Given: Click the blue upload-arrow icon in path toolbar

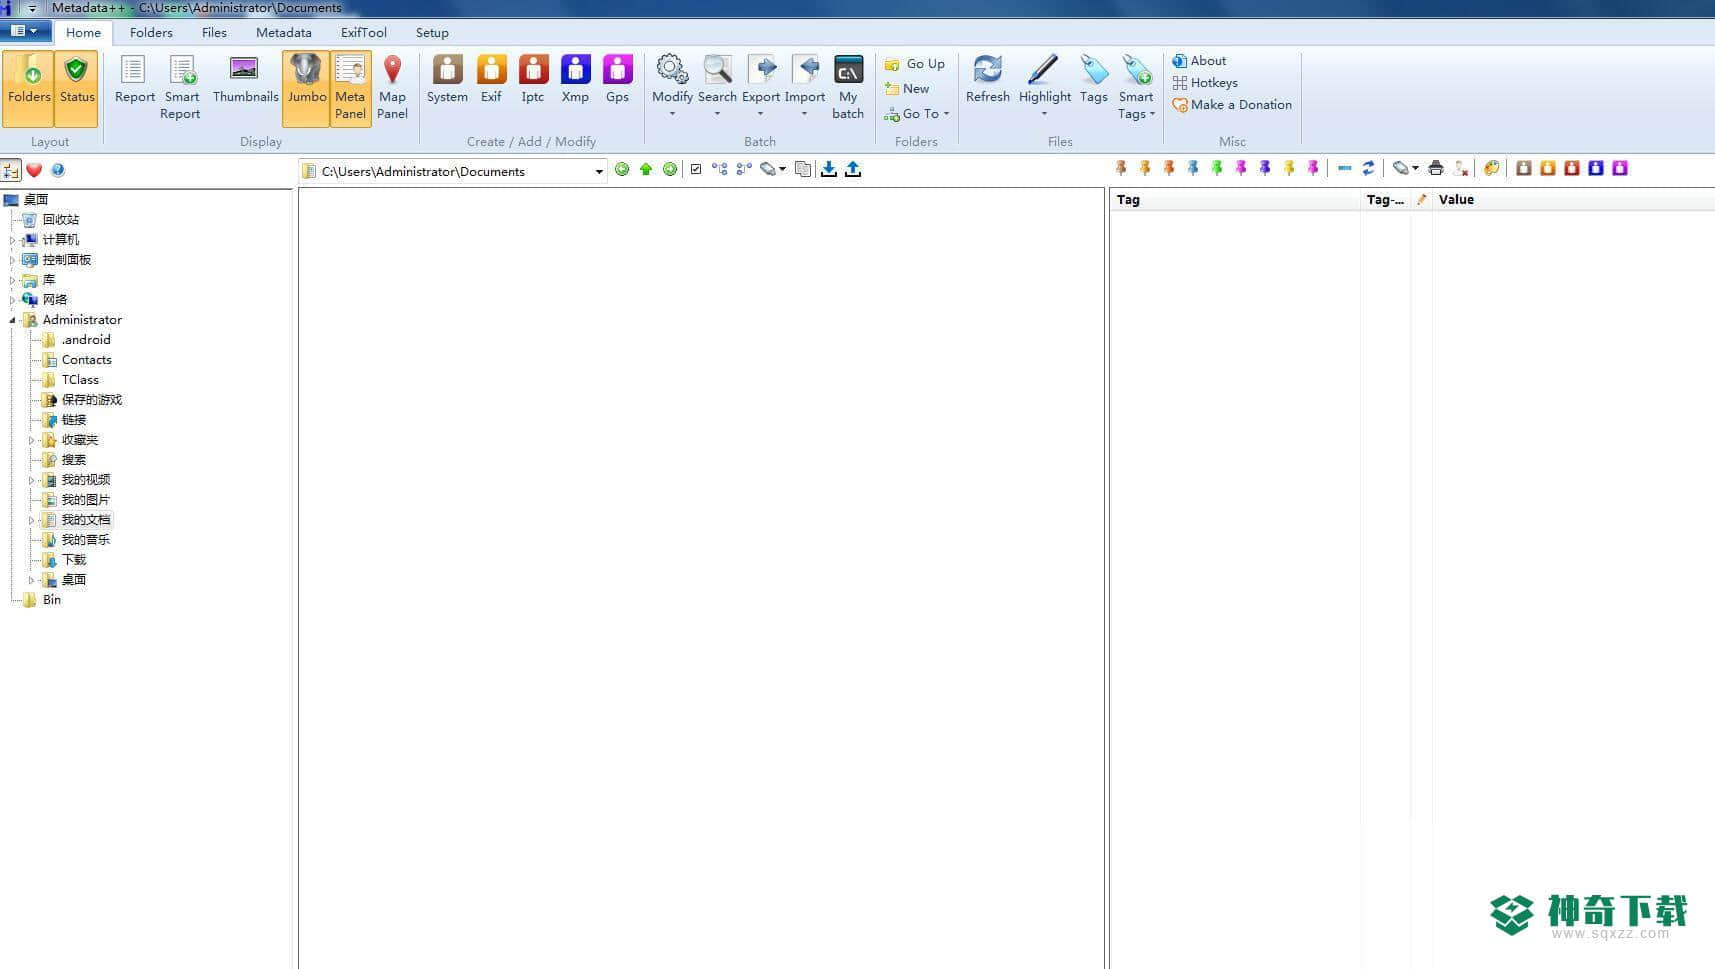Looking at the screenshot, I should [853, 170].
